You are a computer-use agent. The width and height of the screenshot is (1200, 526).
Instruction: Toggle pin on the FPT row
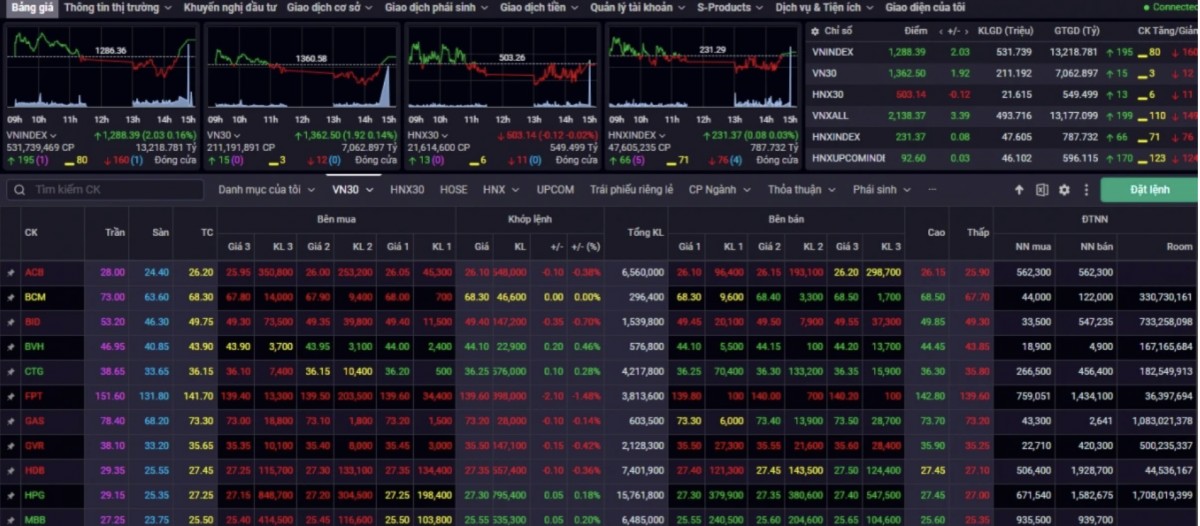[x=11, y=396]
